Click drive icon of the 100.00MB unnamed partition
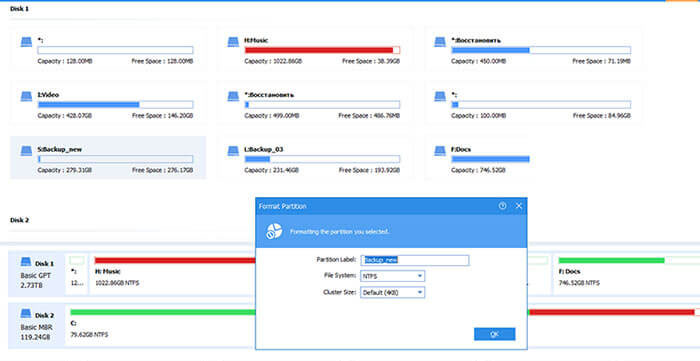The height and width of the screenshot is (361, 700). pyautogui.click(x=440, y=96)
